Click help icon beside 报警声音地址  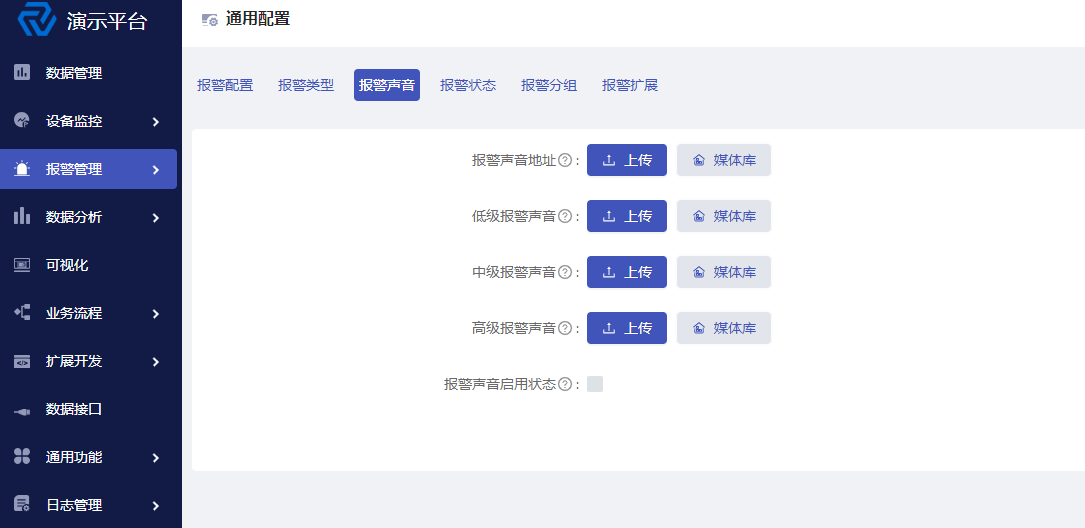click(x=565, y=161)
